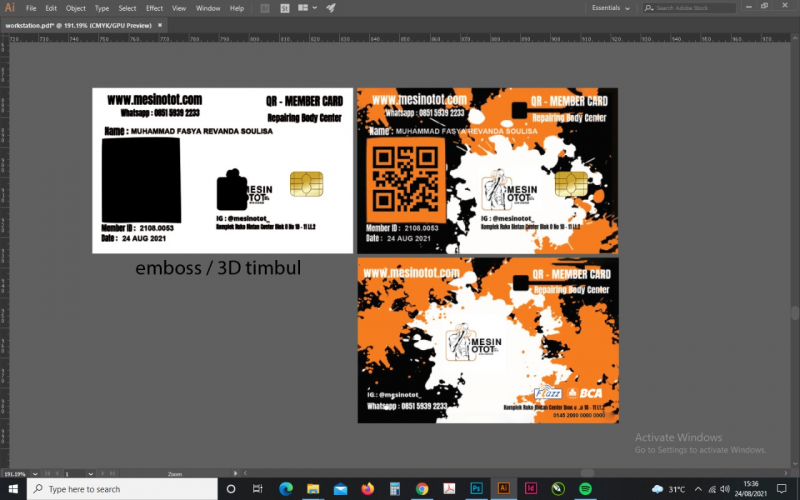This screenshot has width=800, height=500.
Task: Open the Window menu
Action: 208,8
